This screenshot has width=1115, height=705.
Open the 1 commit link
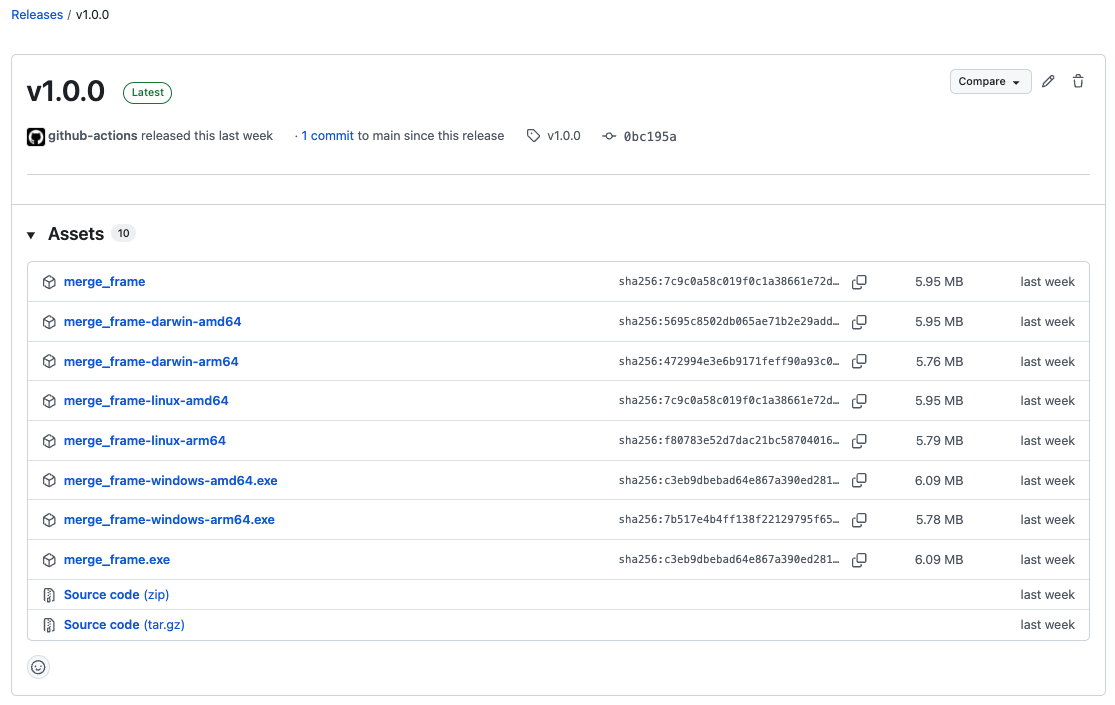327,136
